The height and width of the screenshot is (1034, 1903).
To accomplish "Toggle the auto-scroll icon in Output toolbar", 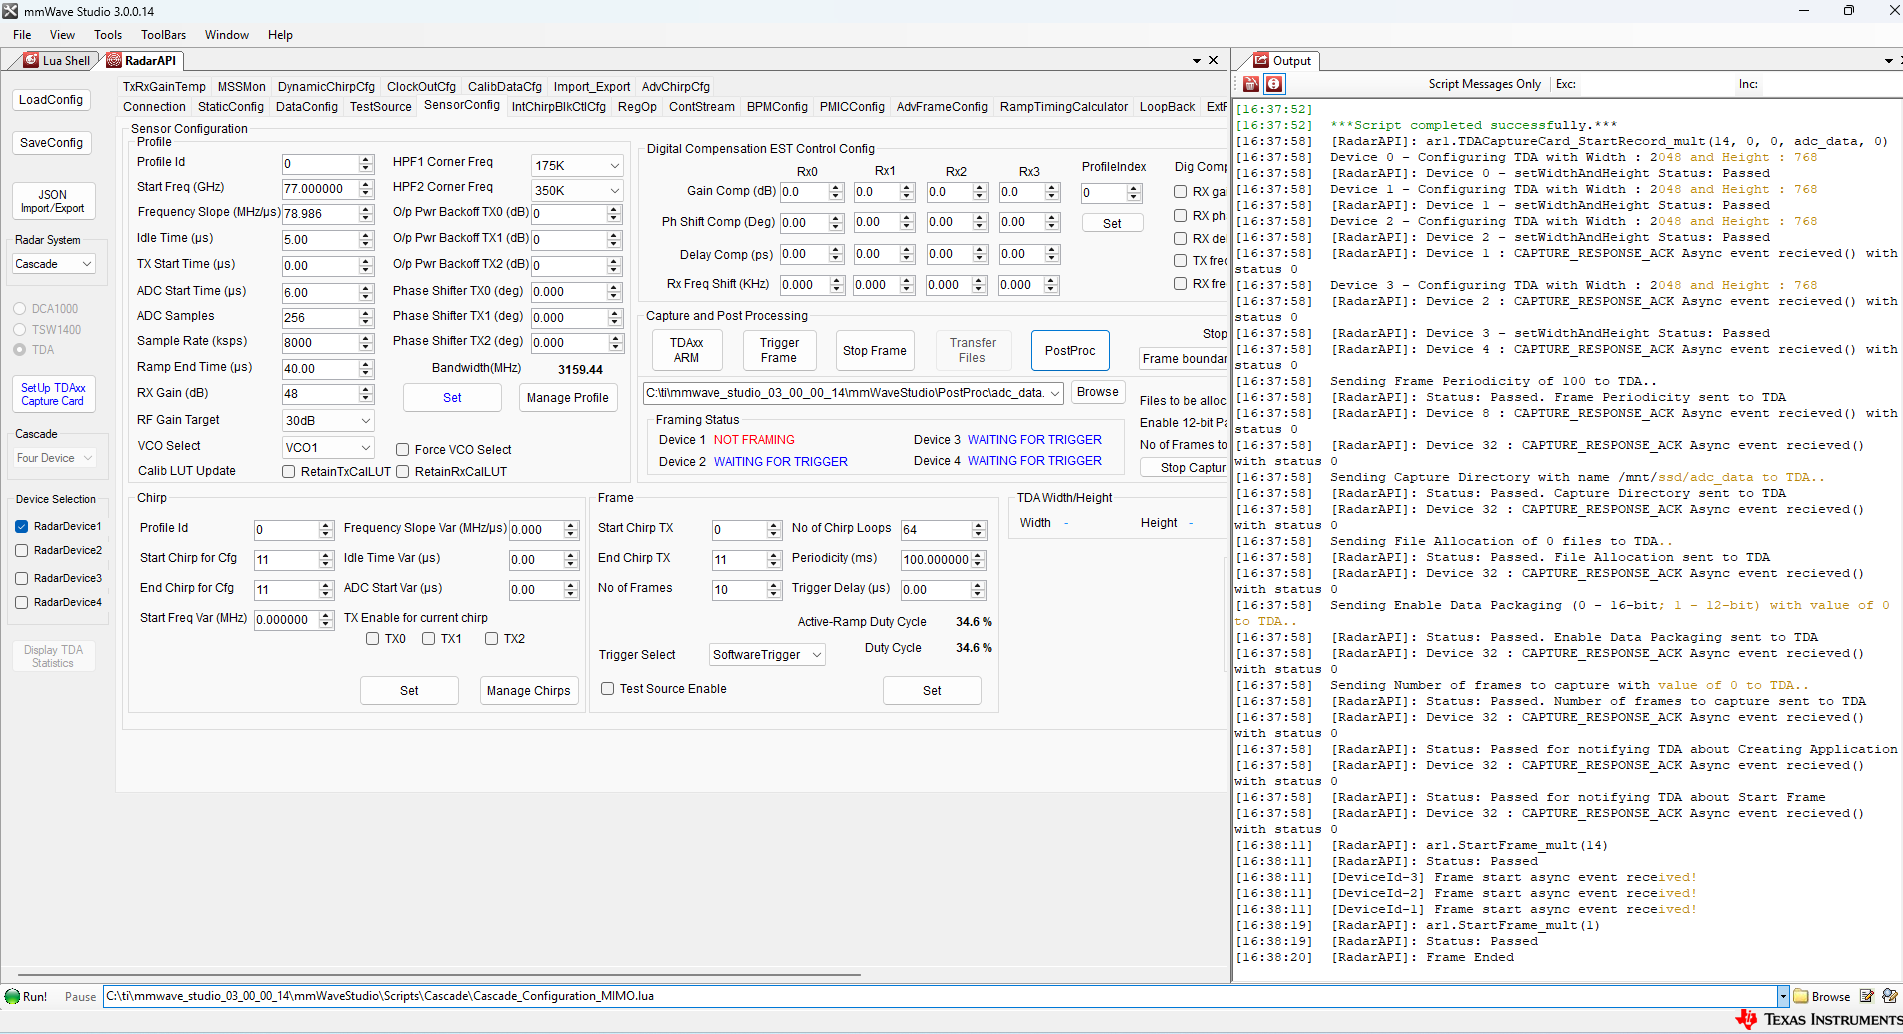I will click(1274, 85).
